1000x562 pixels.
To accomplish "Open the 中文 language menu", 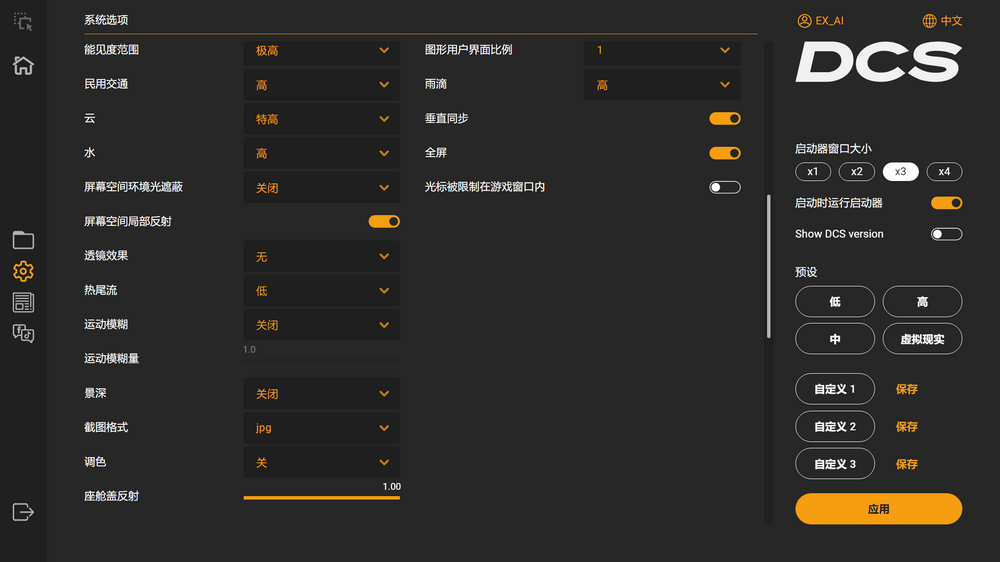I will (x=942, y=21).
